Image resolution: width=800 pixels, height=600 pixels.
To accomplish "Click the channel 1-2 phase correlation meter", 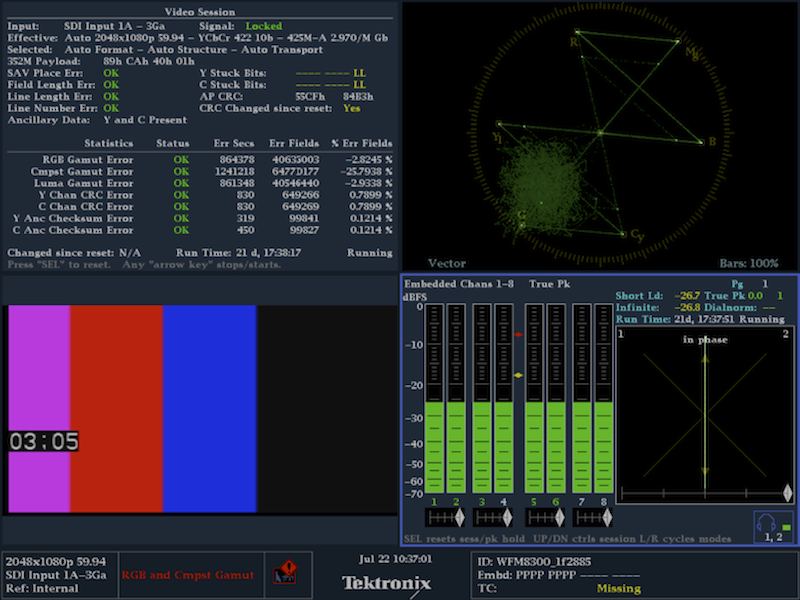I will (443, 518).
